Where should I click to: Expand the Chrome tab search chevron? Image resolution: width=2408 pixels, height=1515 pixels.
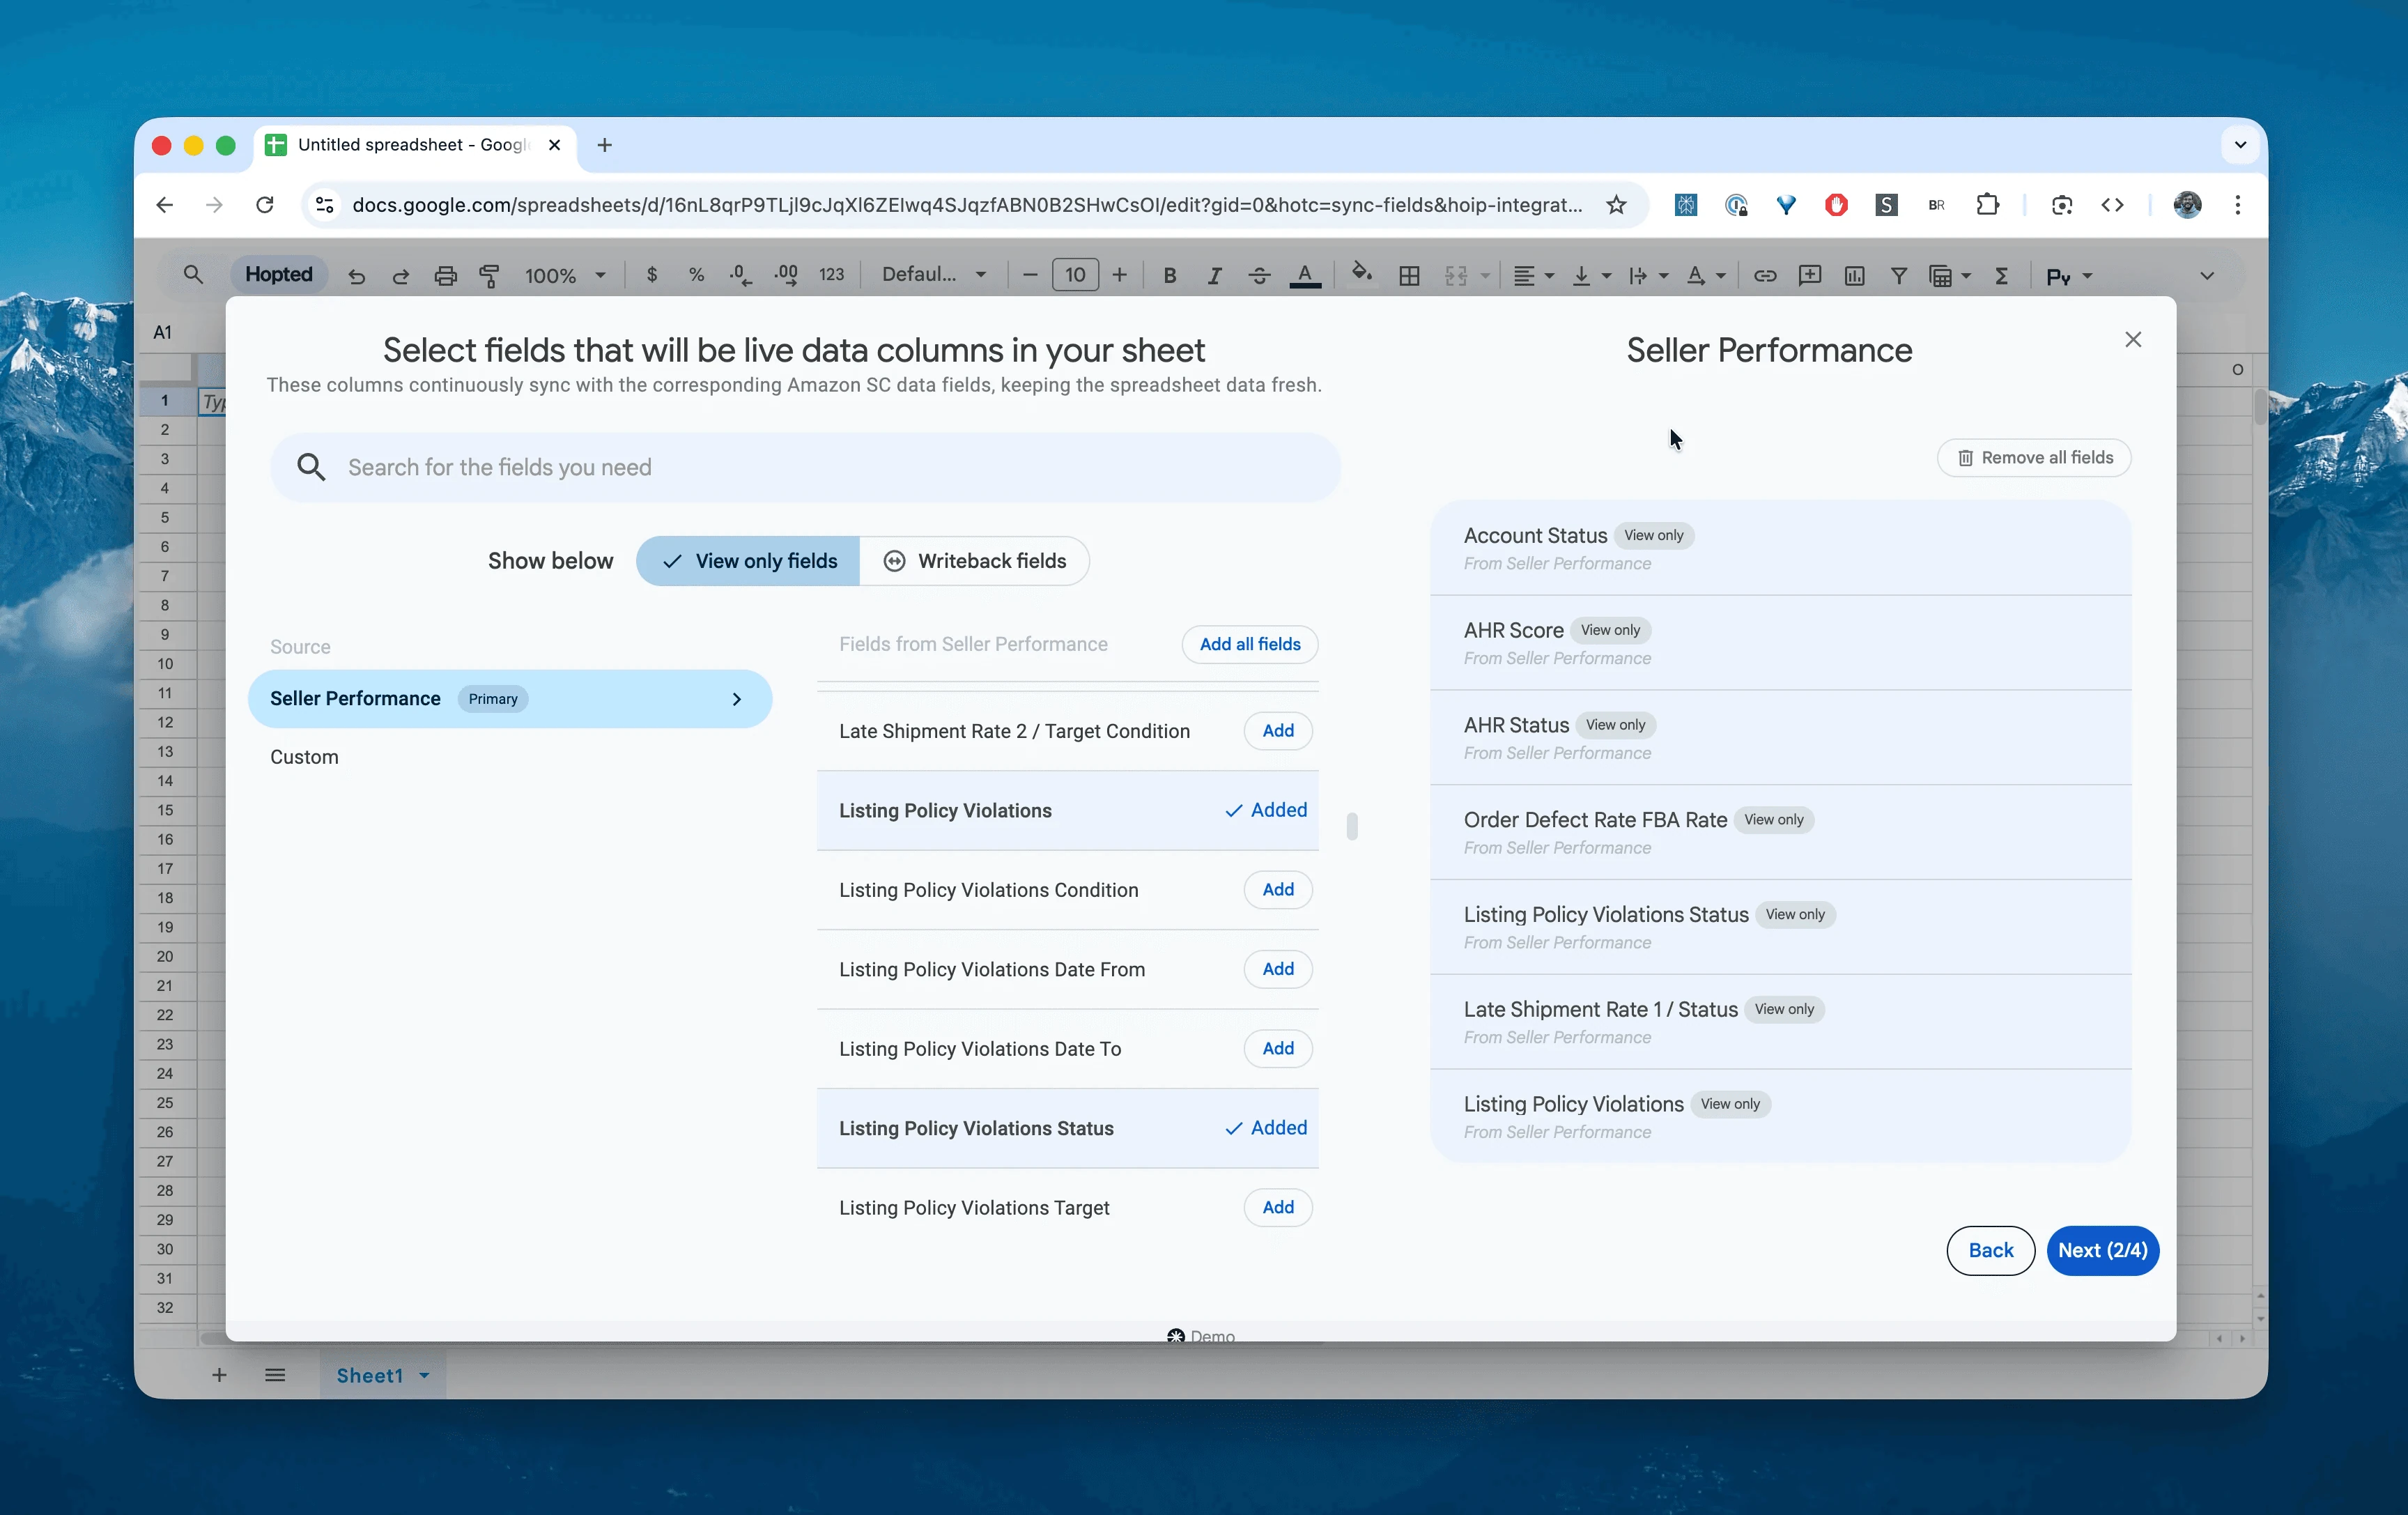[x=2240, y=145]
